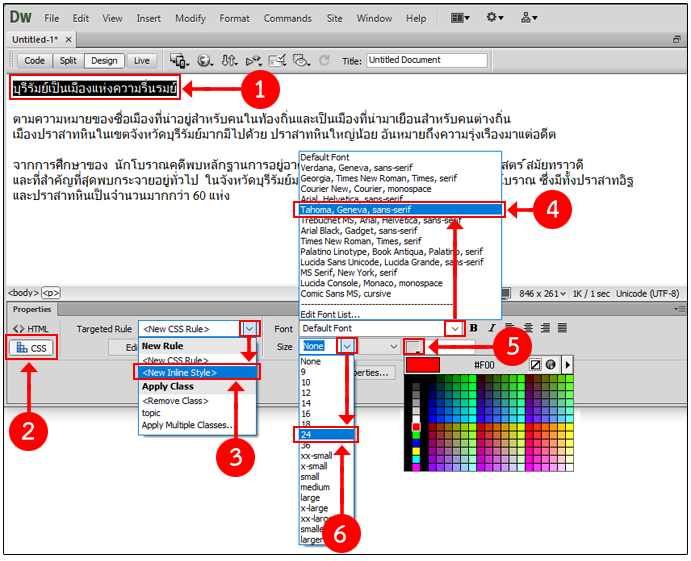Expand the Font dropdown arrow

455,328
